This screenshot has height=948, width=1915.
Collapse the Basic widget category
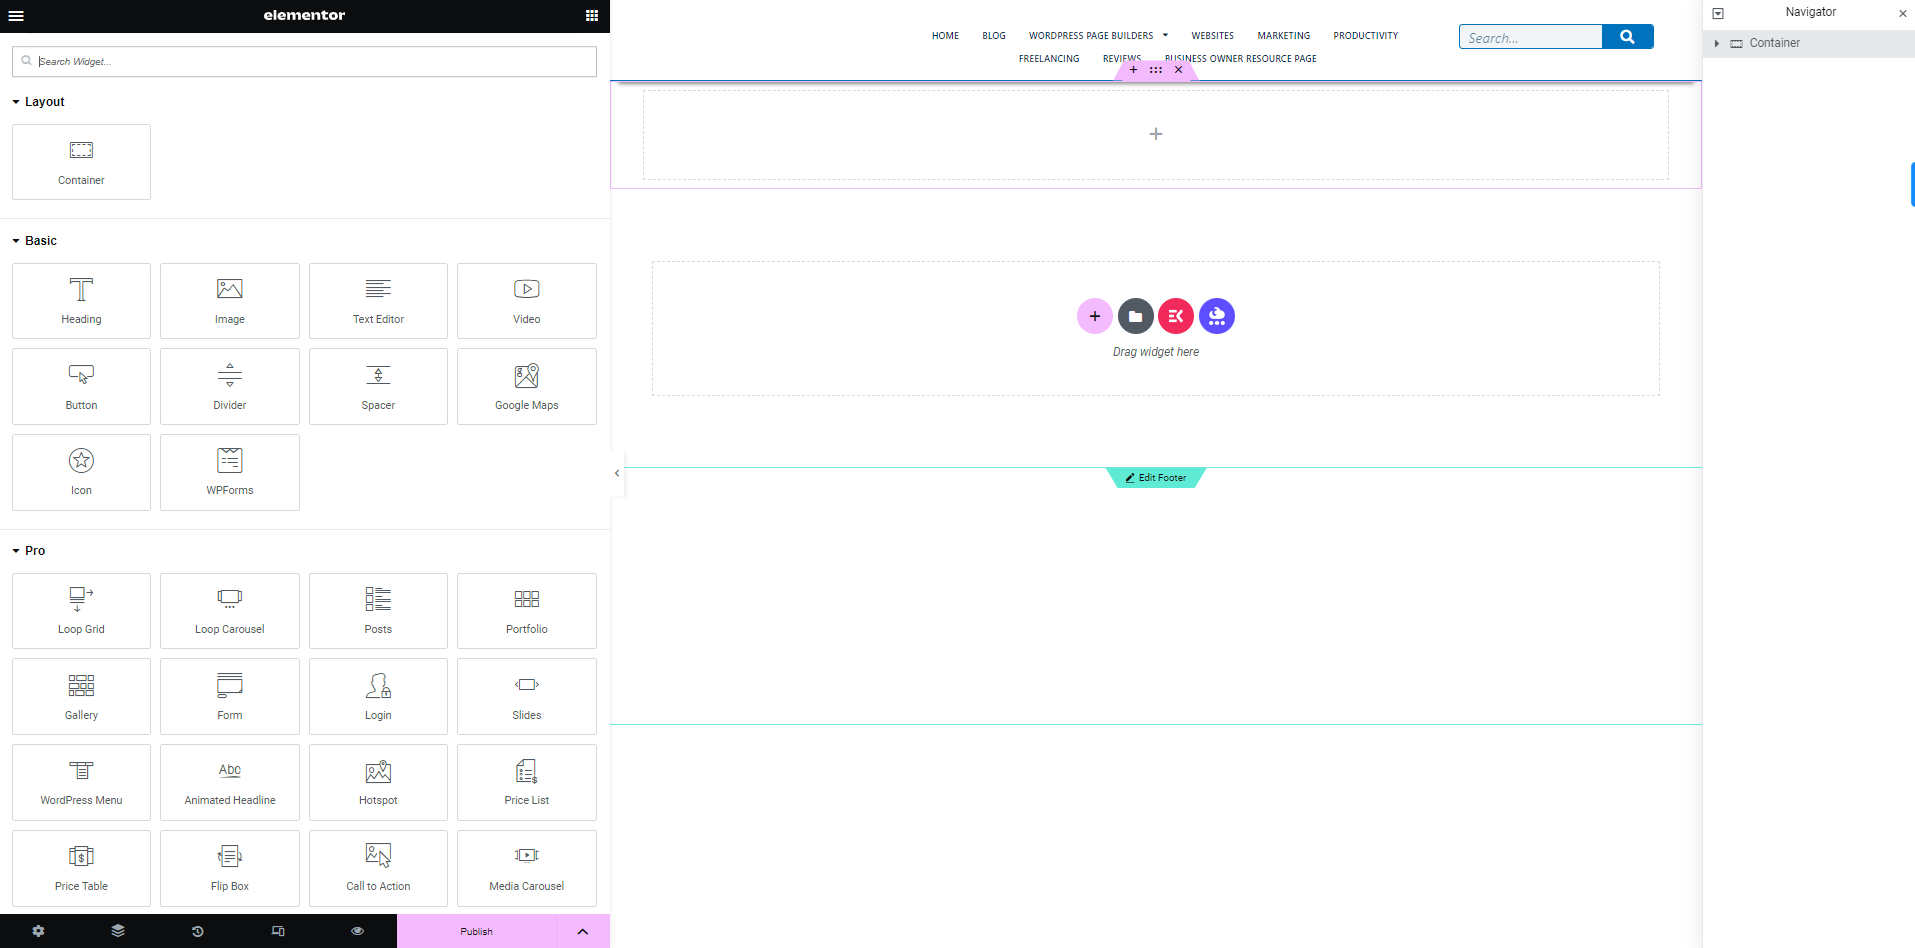pos(34,241)
